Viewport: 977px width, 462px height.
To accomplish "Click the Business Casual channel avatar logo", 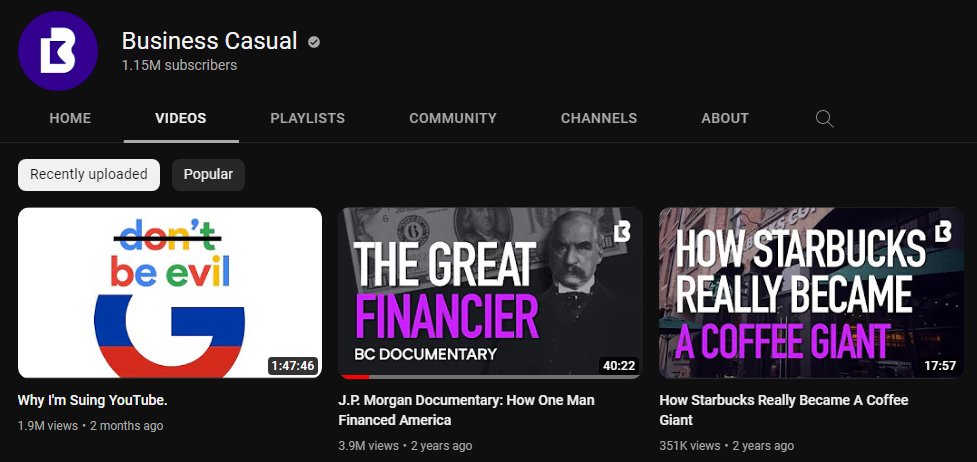I will [58, 51].
